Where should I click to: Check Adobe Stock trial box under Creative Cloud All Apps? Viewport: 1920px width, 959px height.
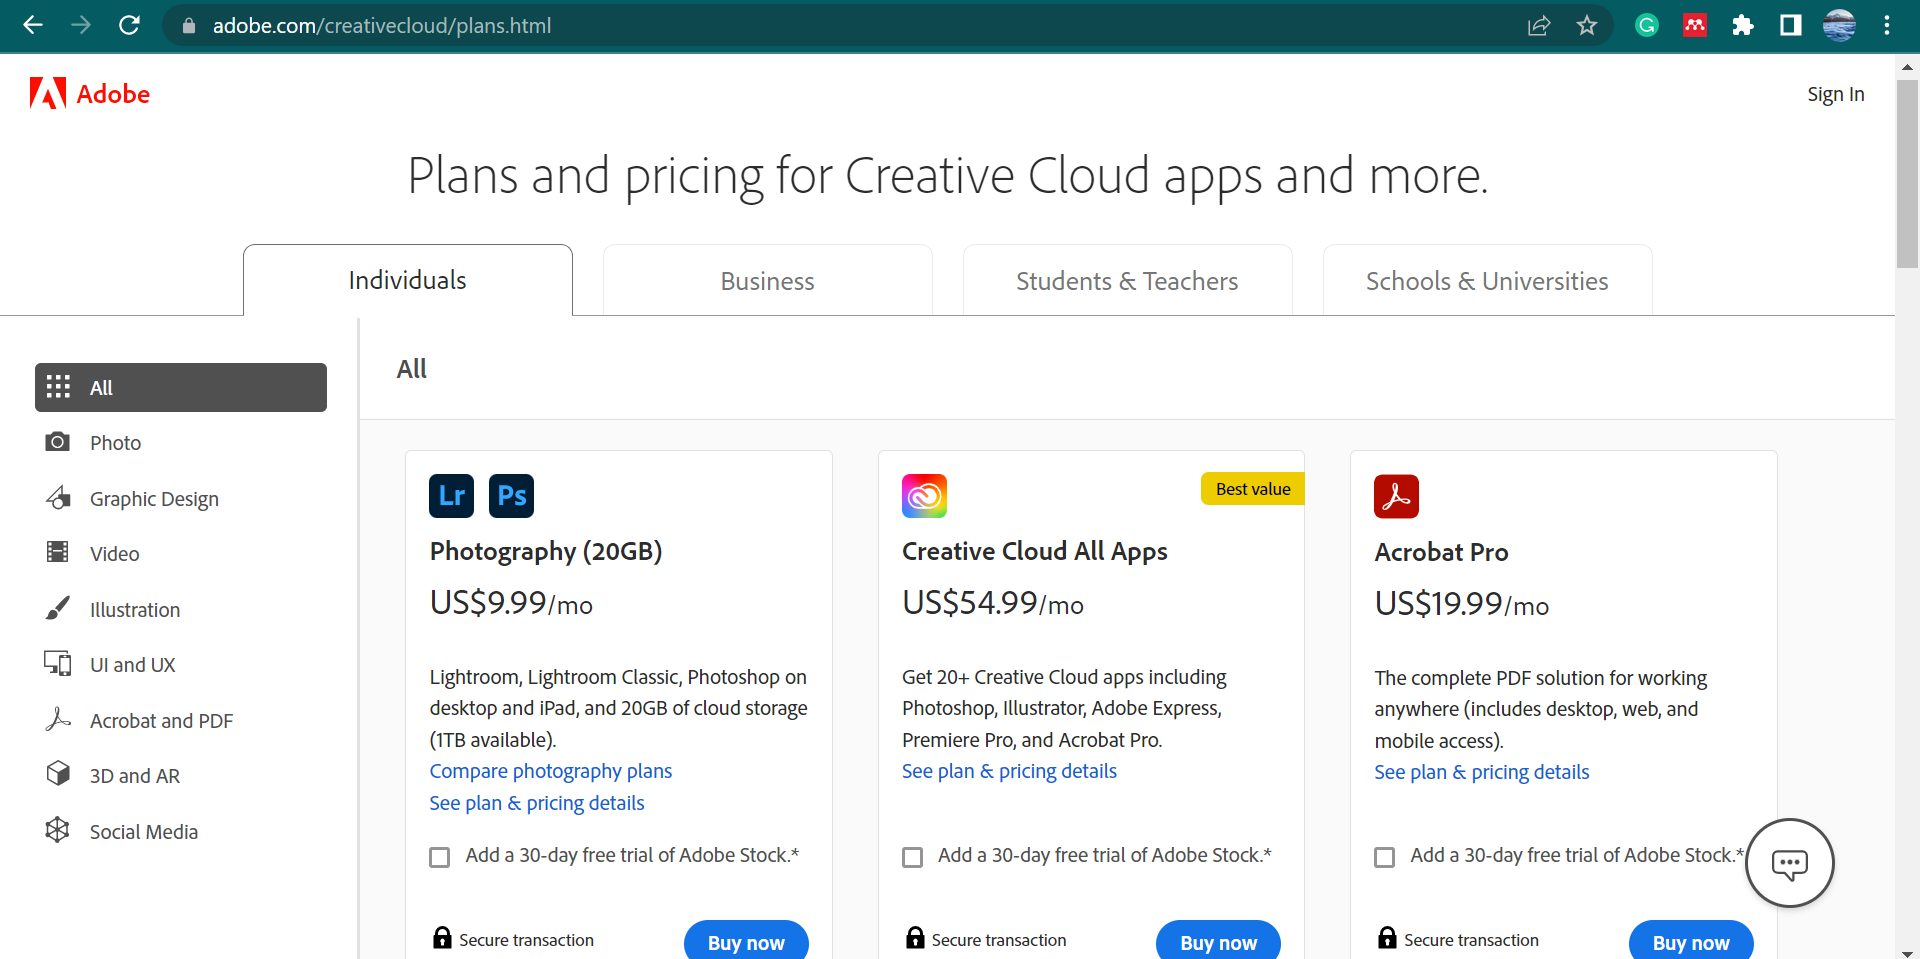coord(912,857)
